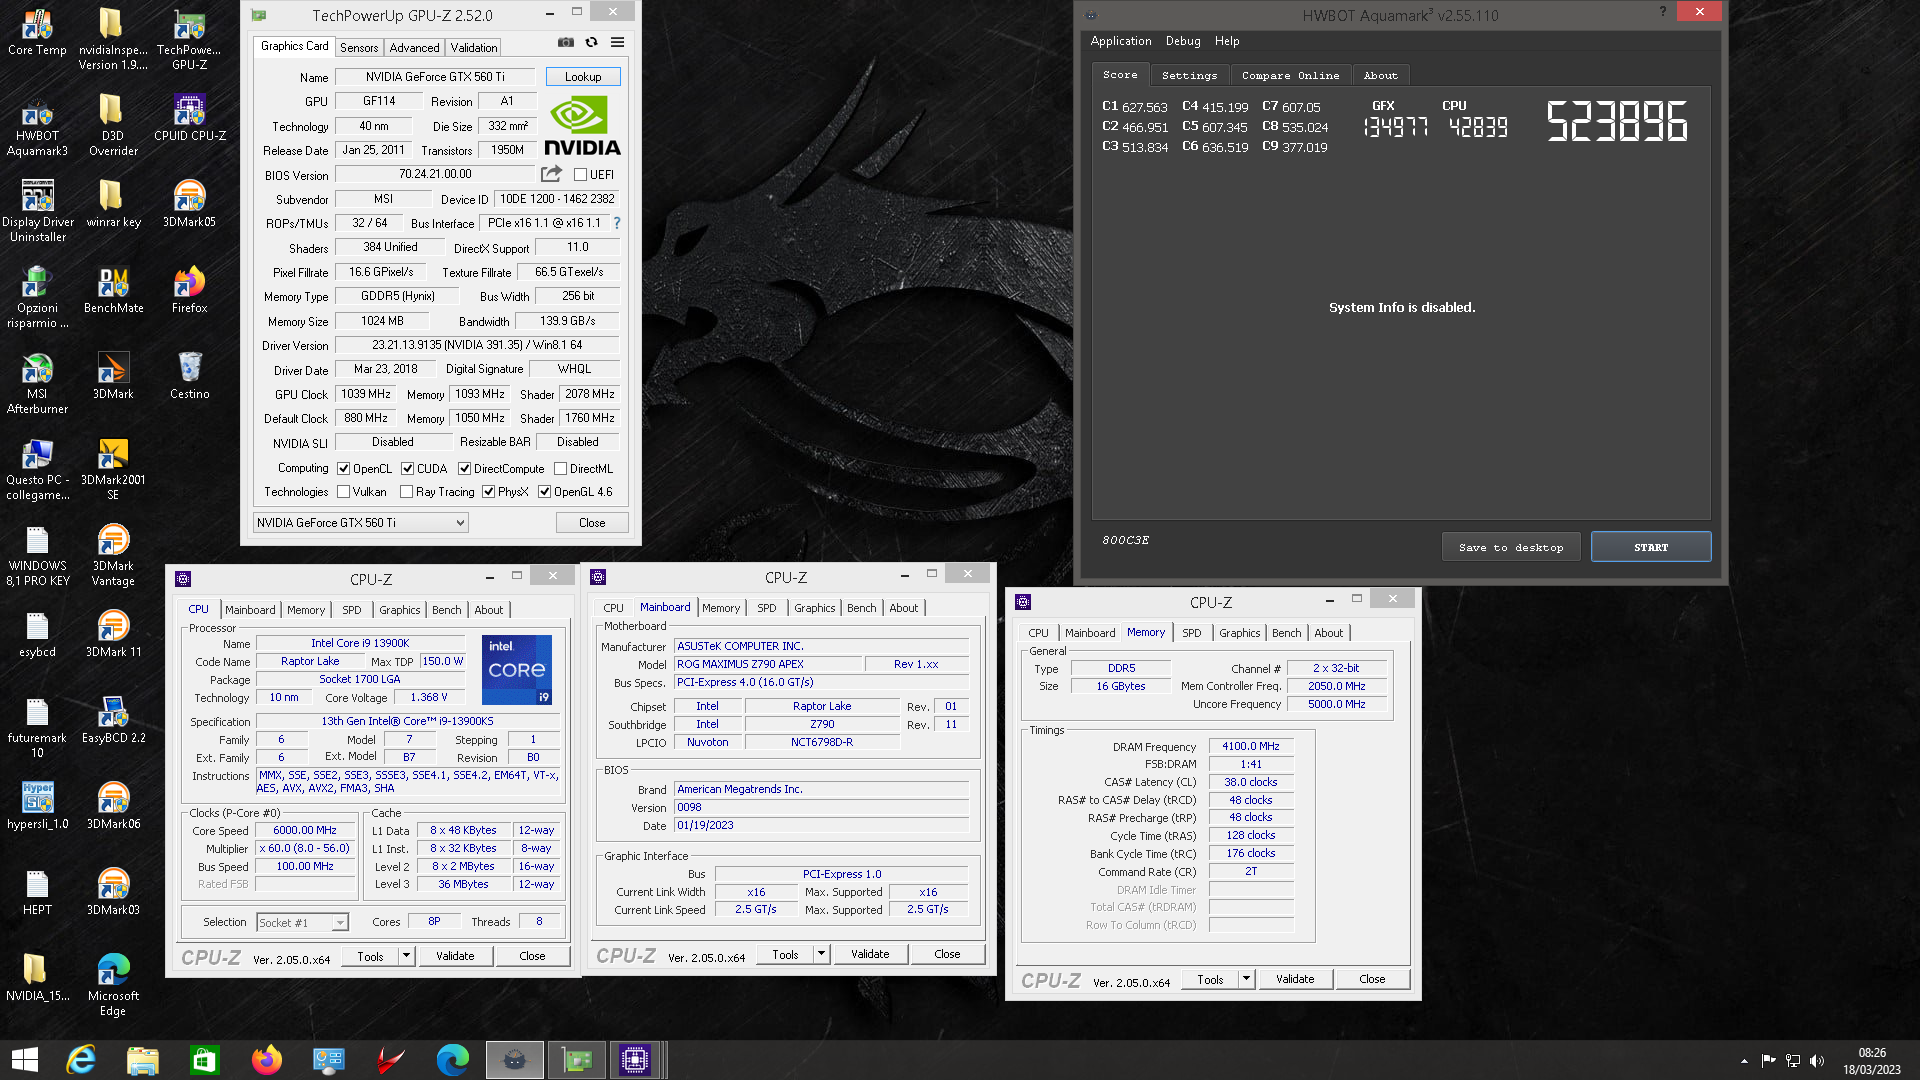Click GPU name field GTX 560 Ti

pos(435,77)
